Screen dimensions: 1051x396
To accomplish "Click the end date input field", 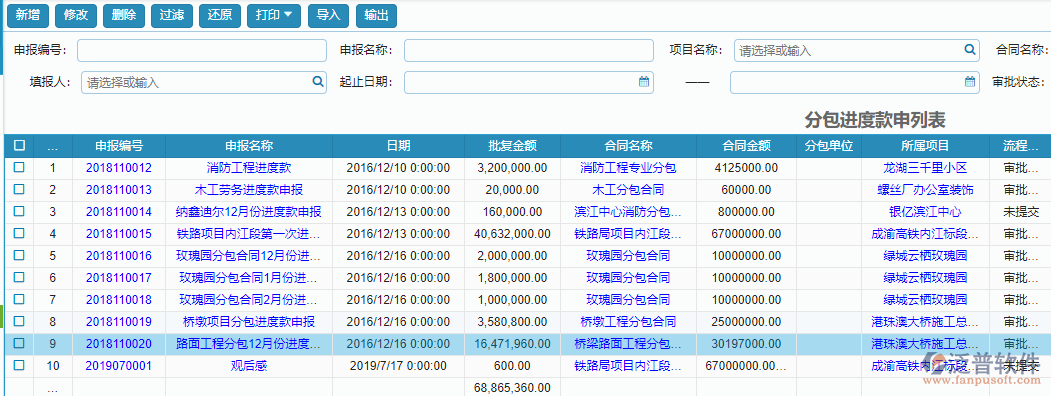I will (855, 82).
